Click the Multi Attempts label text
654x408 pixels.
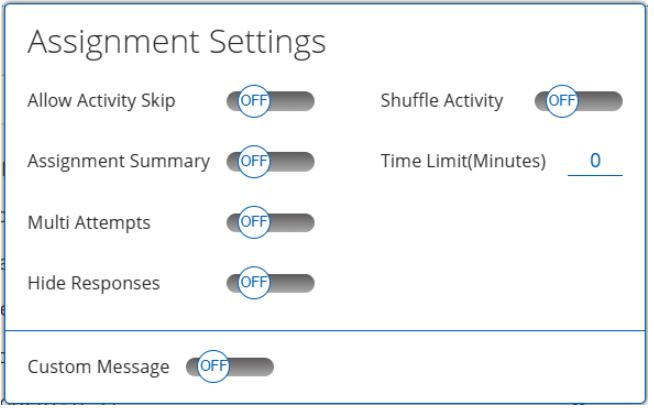coord(88,222)
